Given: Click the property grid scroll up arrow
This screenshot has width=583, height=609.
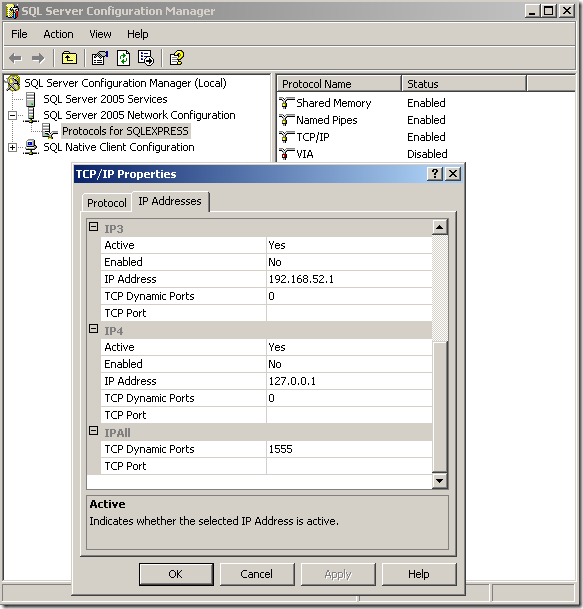Looking at the screenshot, I should click(440, 227).
